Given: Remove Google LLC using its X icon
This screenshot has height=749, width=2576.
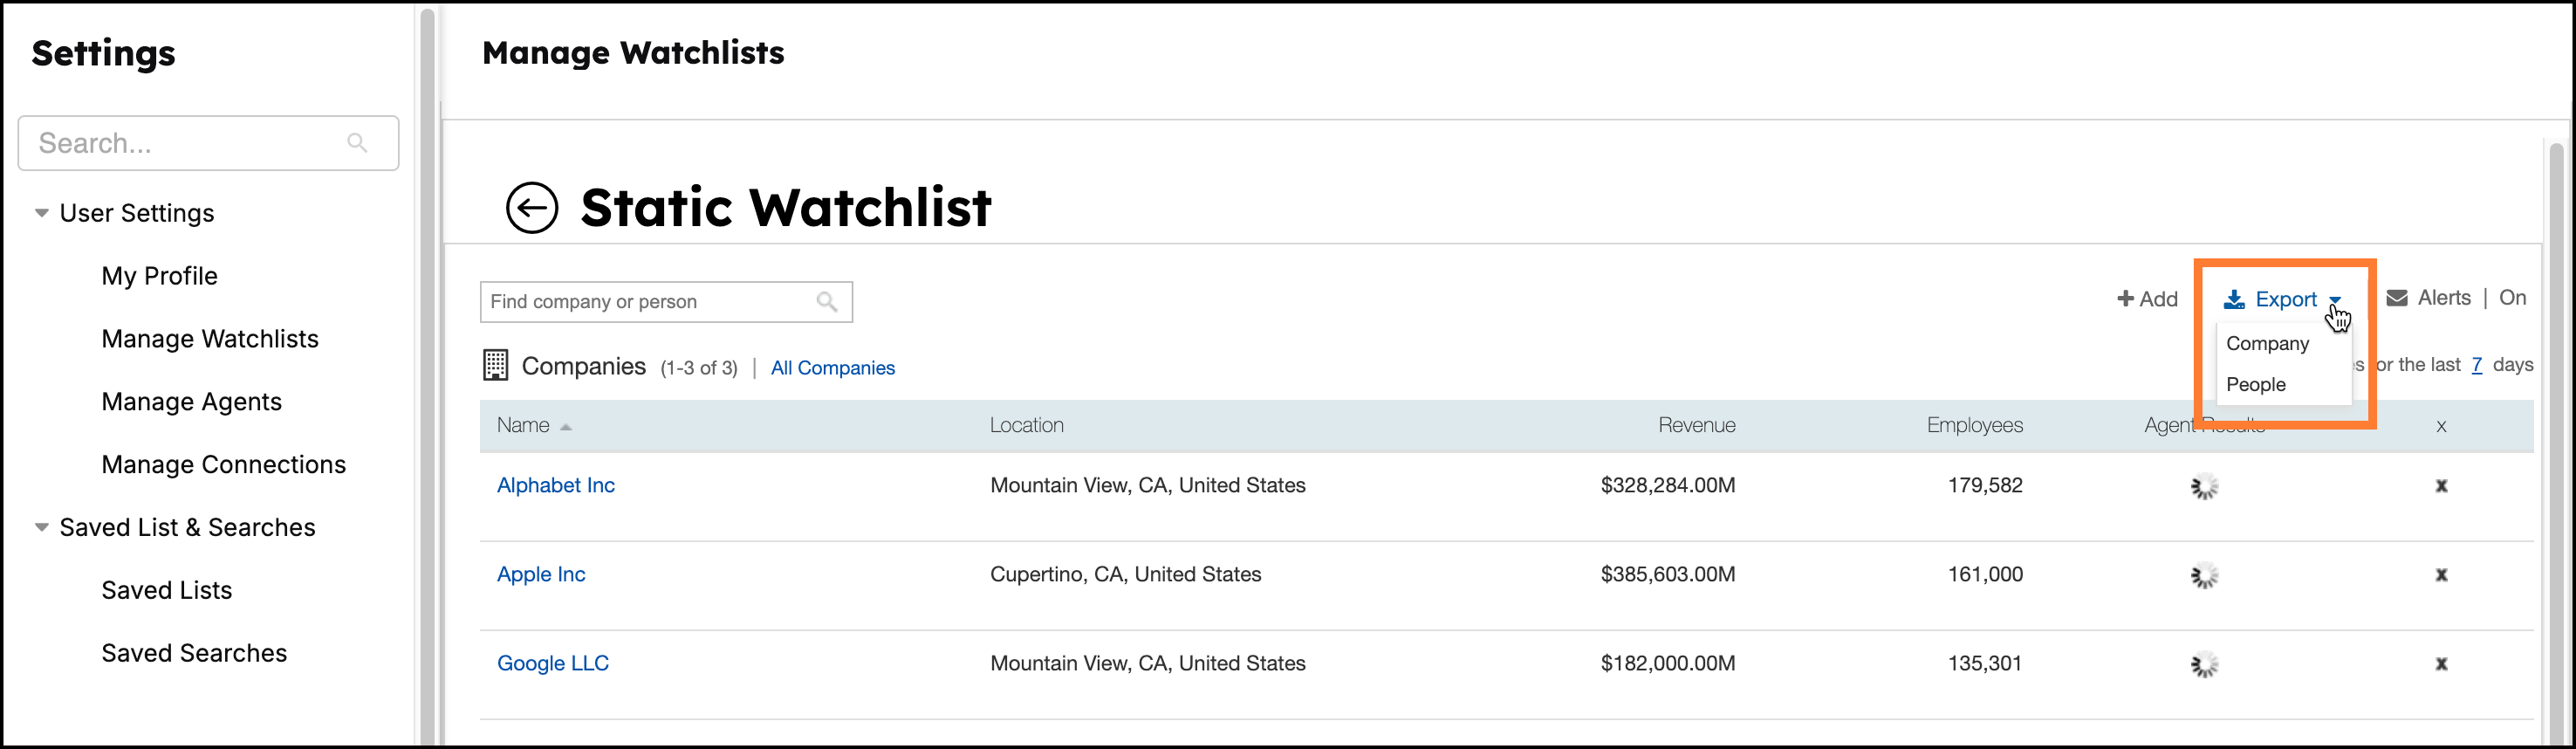Looking at the screenshot, I should [x=2441, y=663].
